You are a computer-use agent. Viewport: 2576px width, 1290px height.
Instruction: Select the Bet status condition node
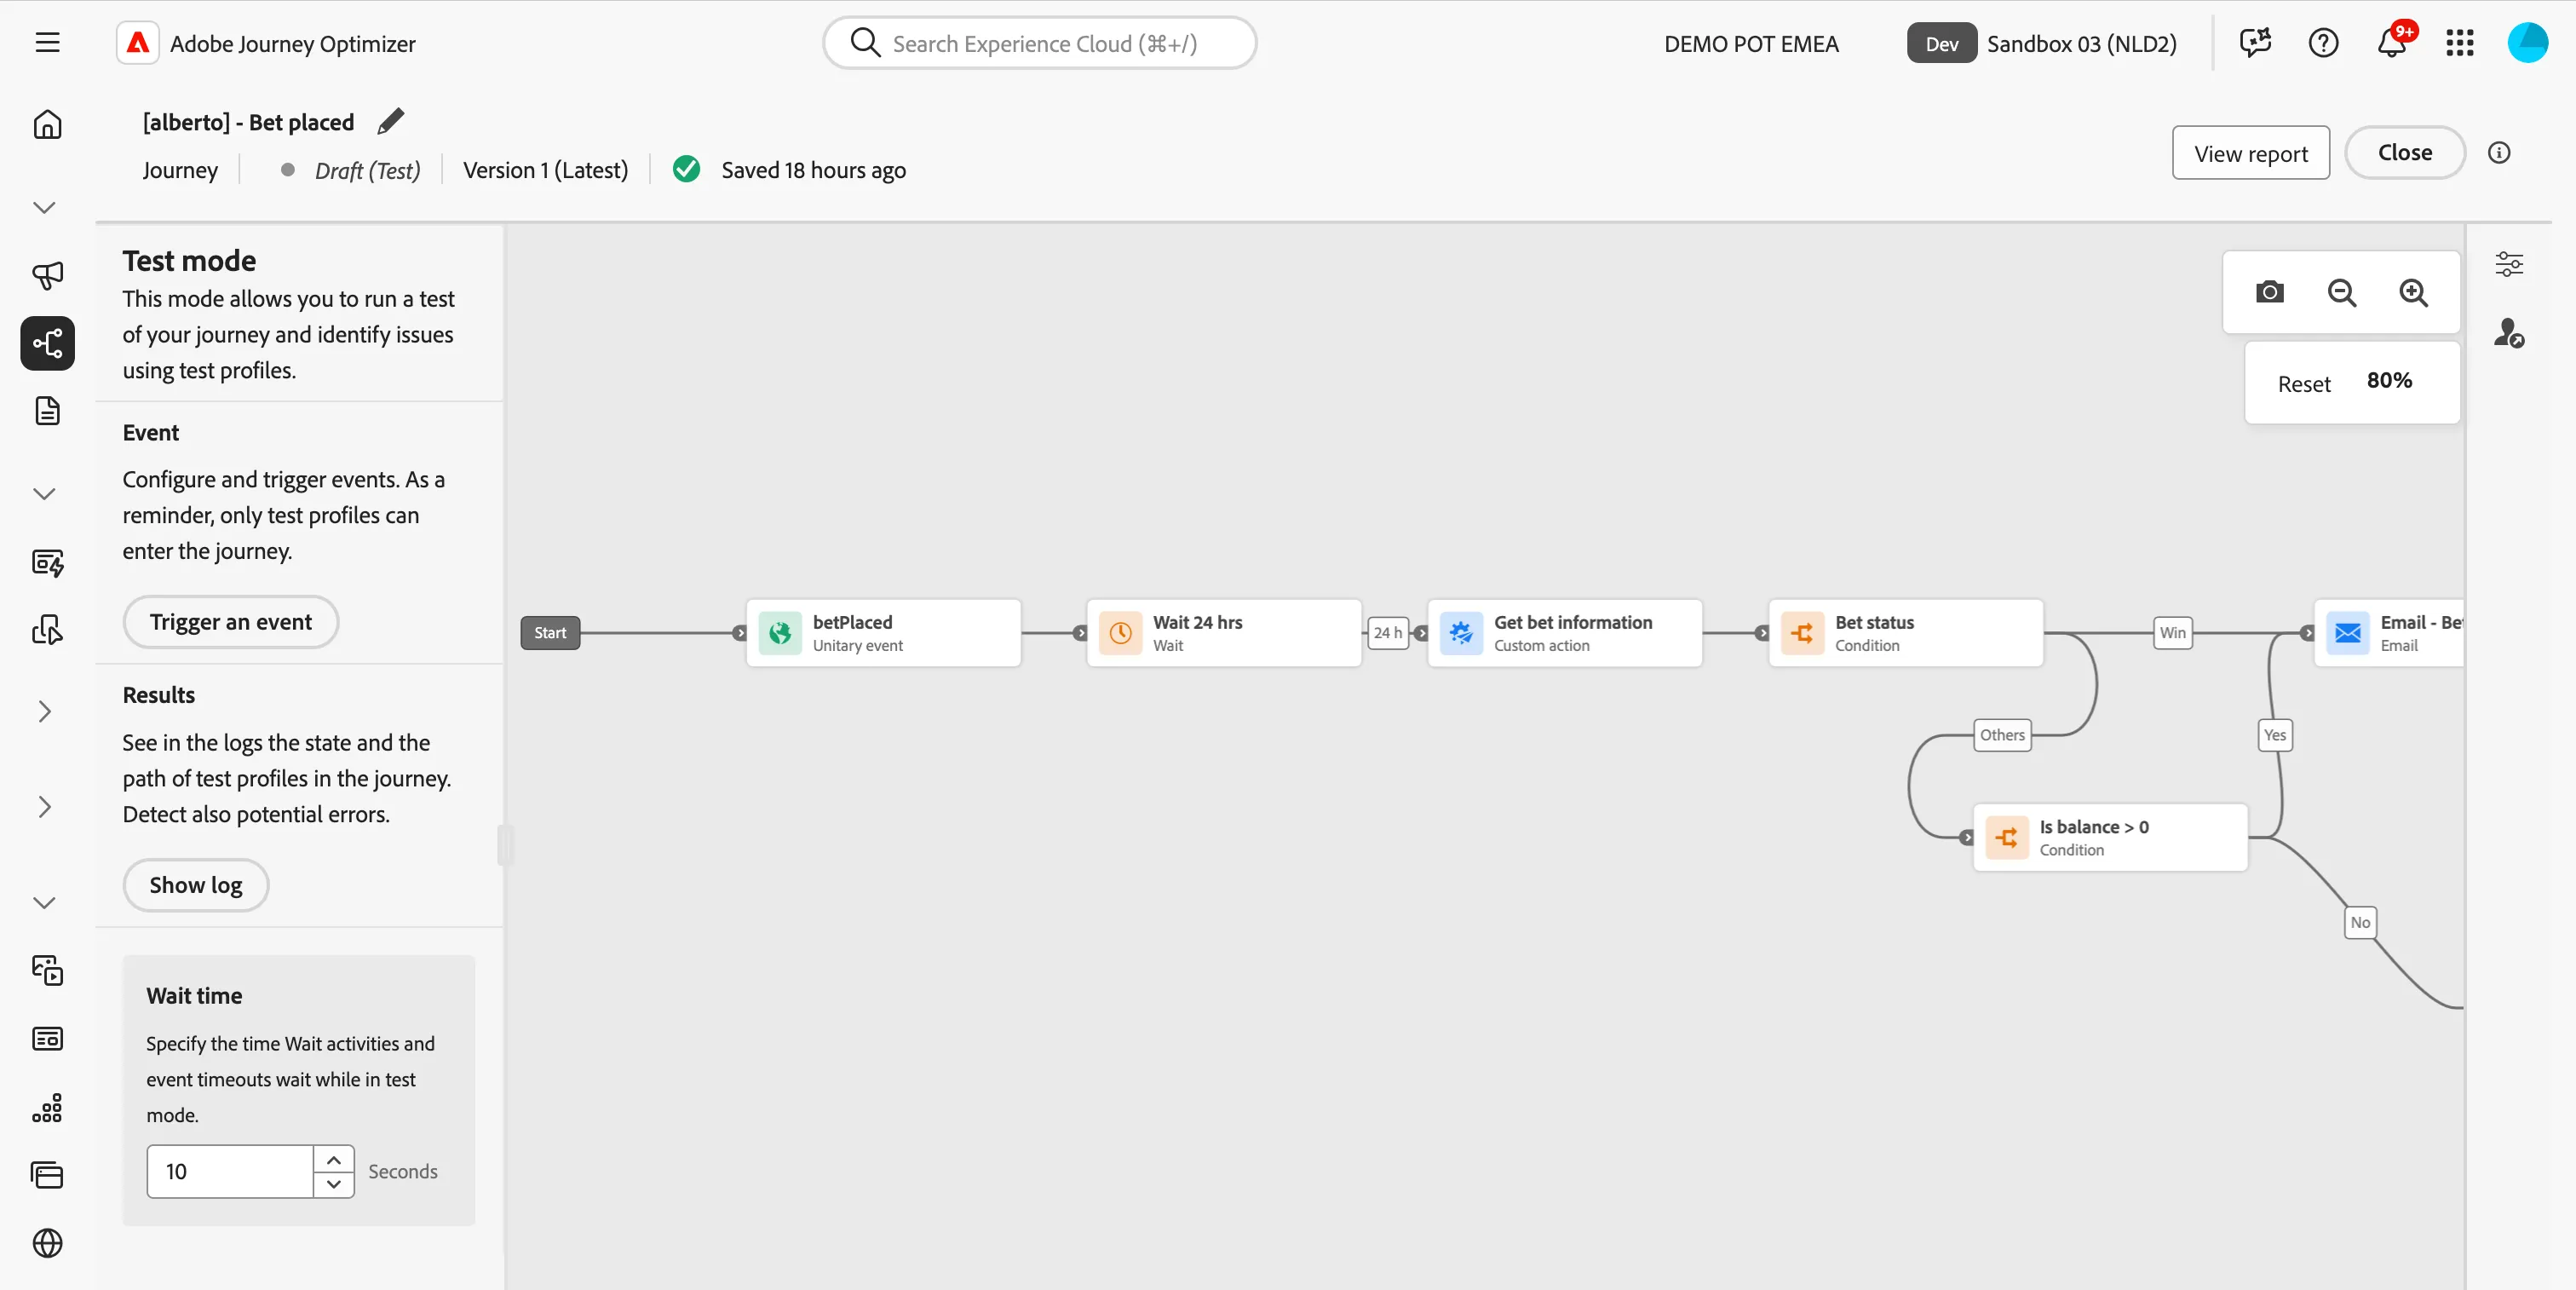(1906, 633)
